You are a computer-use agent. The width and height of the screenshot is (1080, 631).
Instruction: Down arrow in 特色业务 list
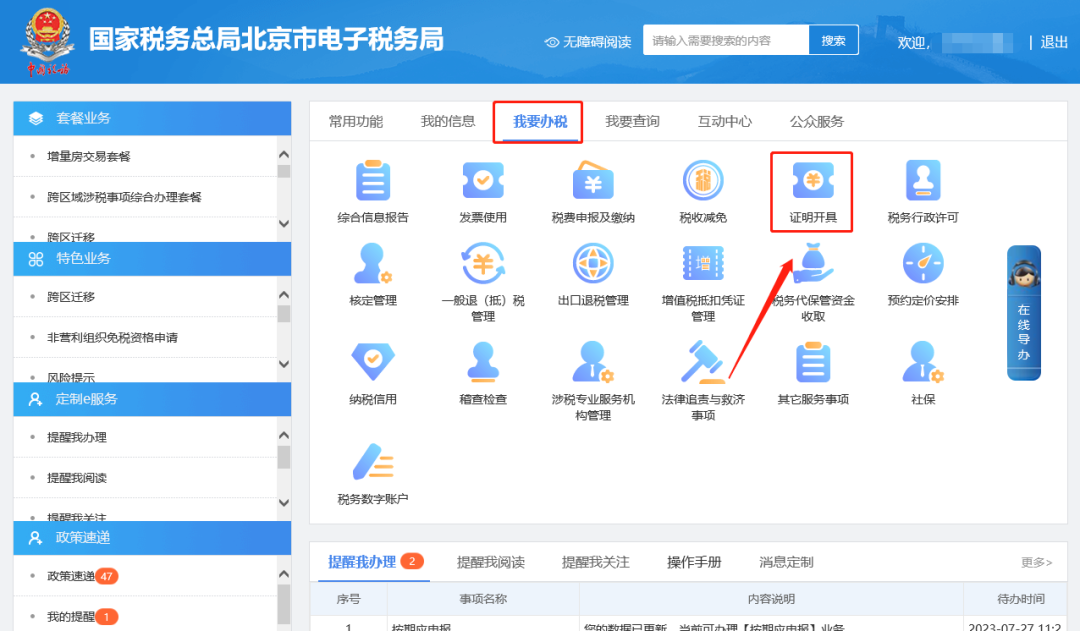(284, 364)
